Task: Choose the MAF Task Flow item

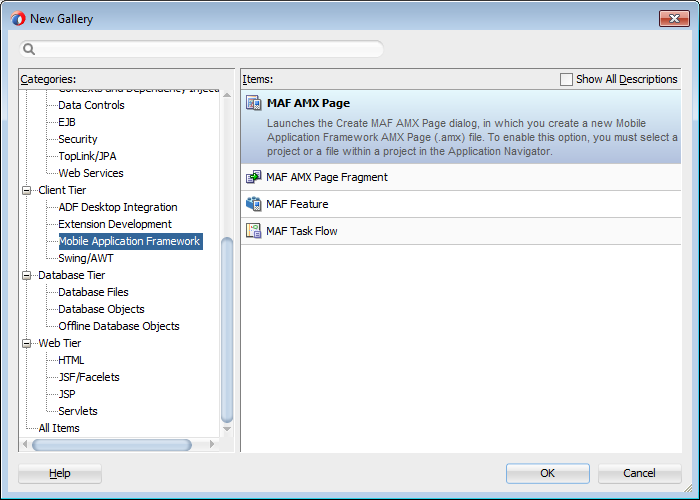Action: (x=461, y=231)
